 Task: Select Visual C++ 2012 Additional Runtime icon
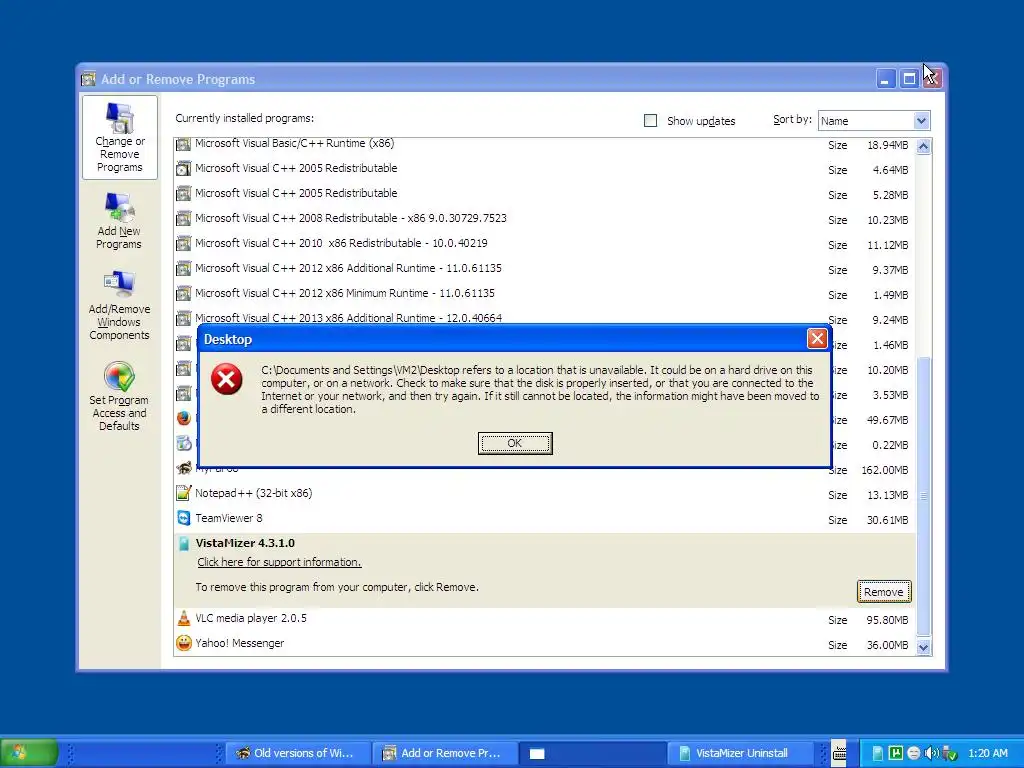184,268
